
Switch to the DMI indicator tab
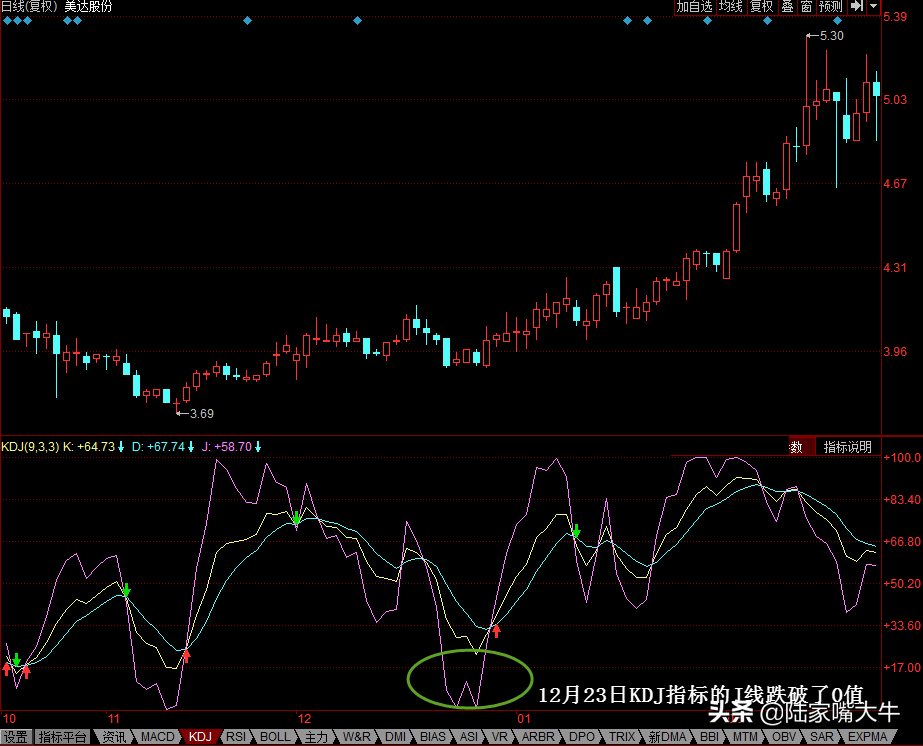click(x=396, y=737)
